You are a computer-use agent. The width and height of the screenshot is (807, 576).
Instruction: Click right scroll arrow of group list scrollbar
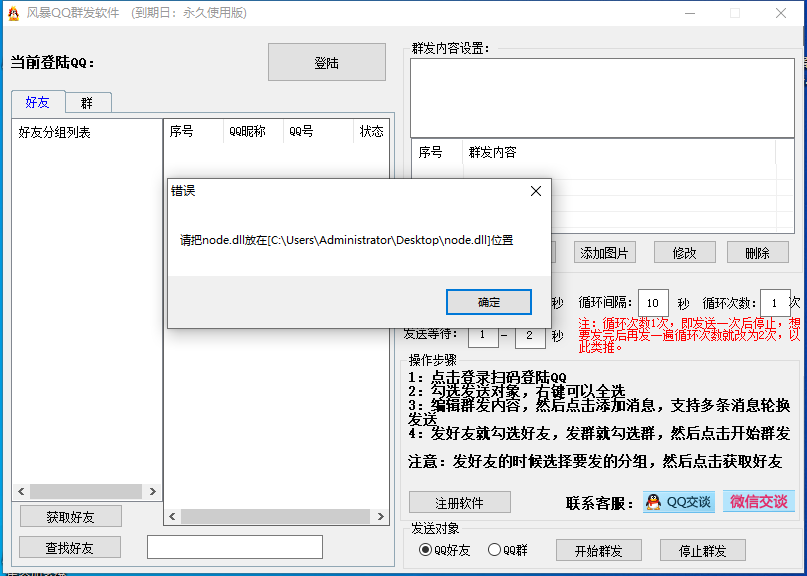coord(152,491)
